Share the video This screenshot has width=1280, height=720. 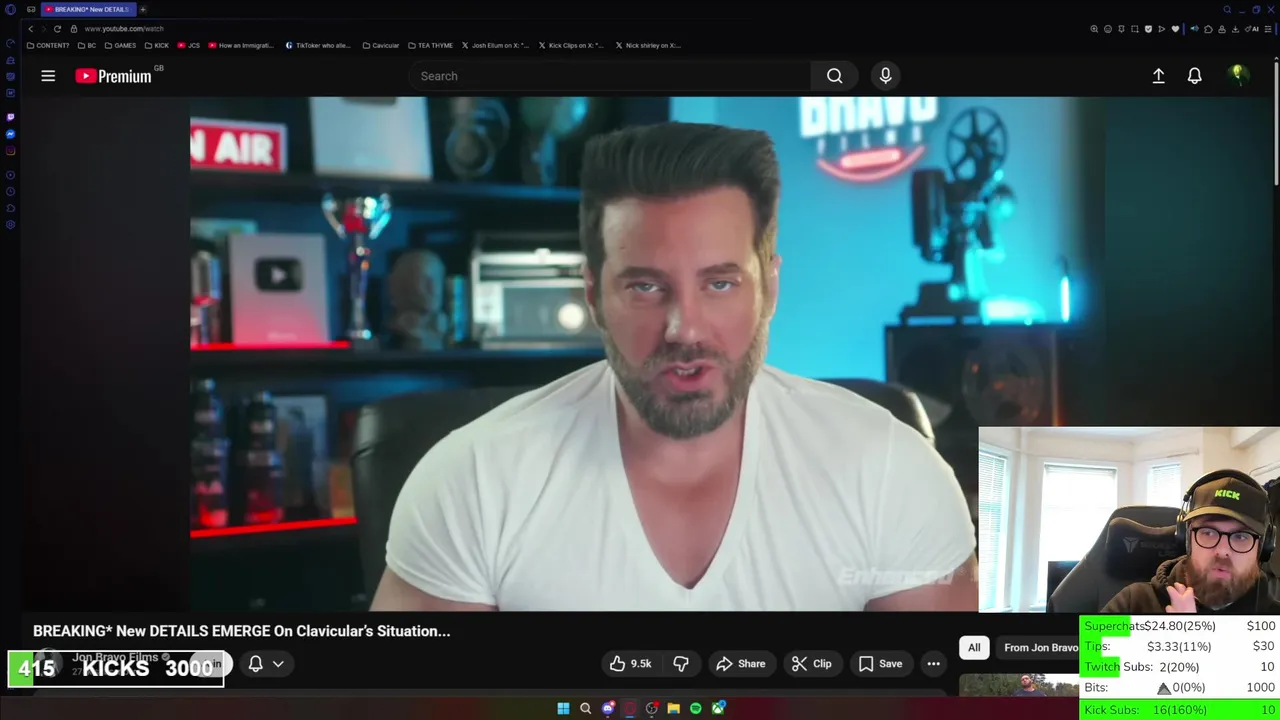(741, 664)
